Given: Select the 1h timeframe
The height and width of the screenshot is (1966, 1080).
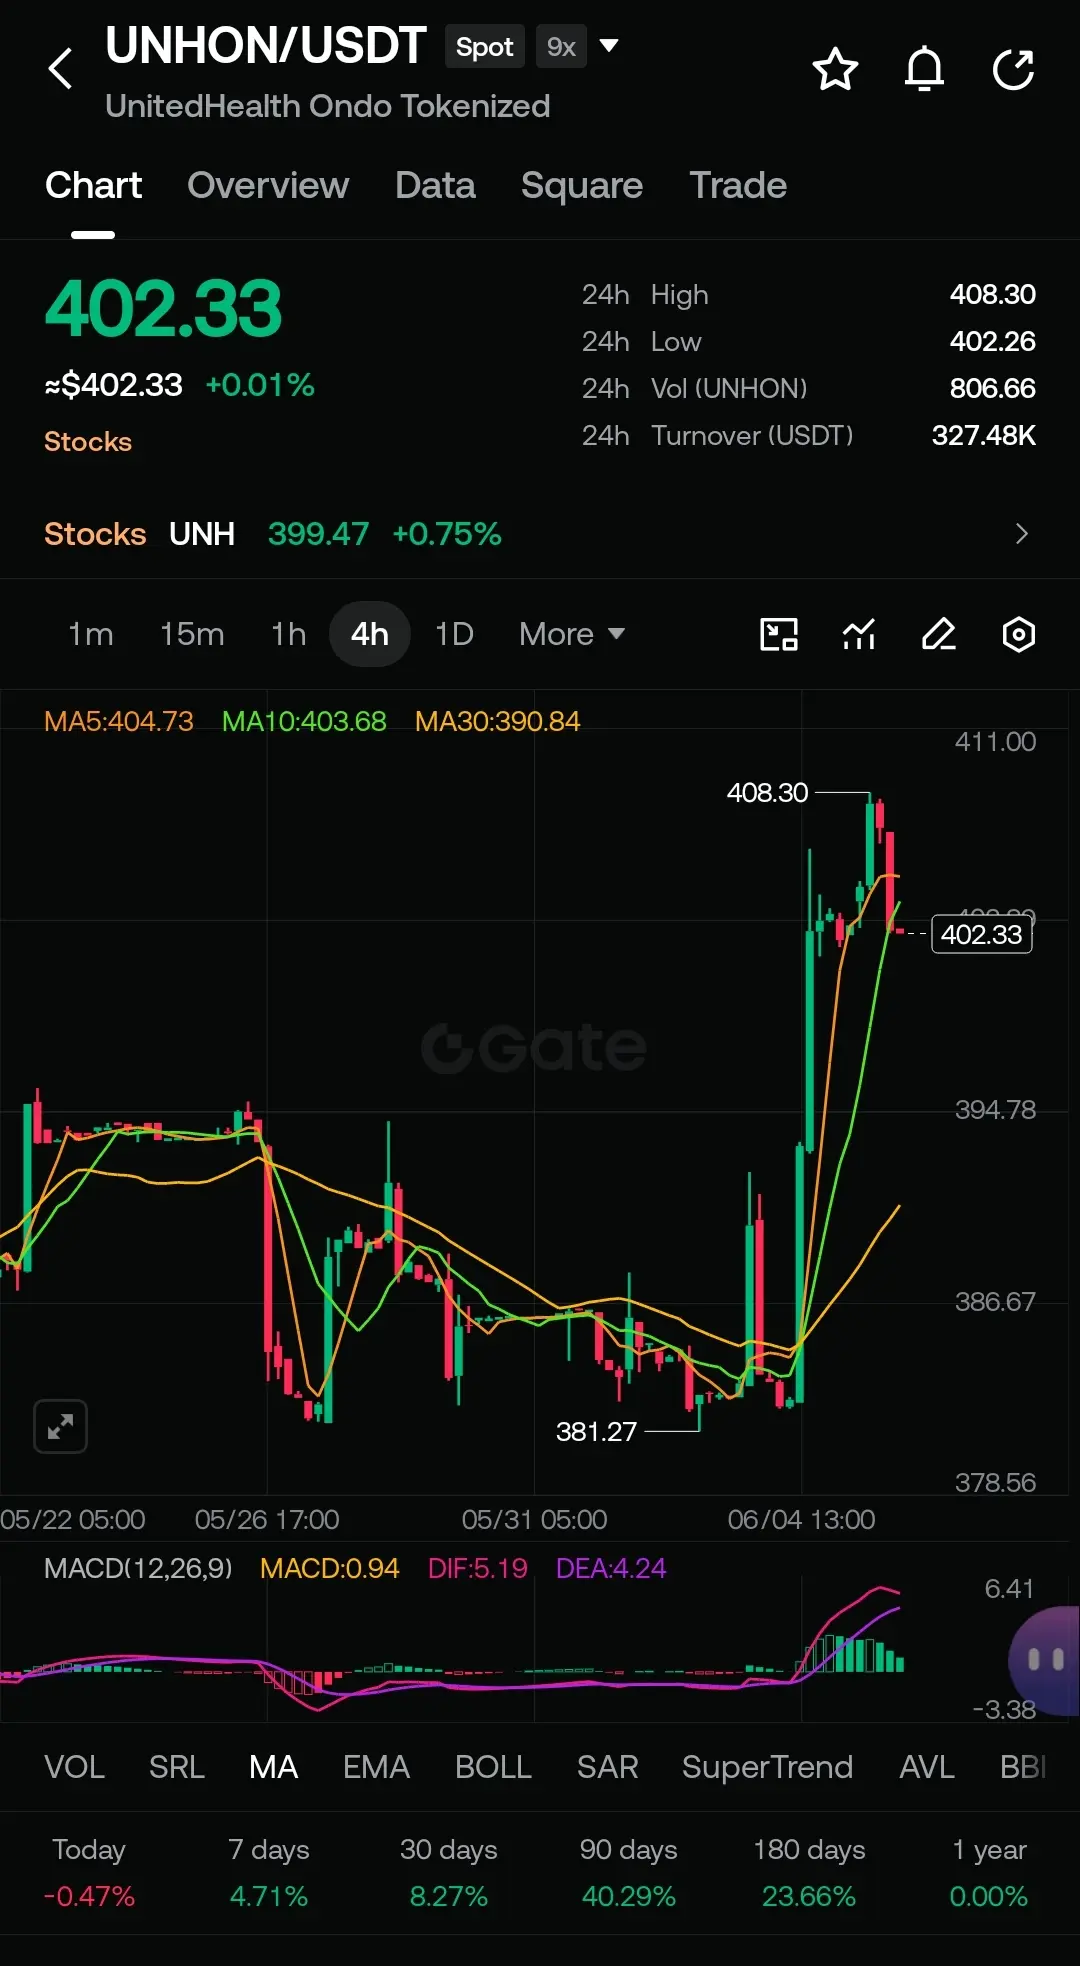Looking at the screenshot, I should click(288, 634).
